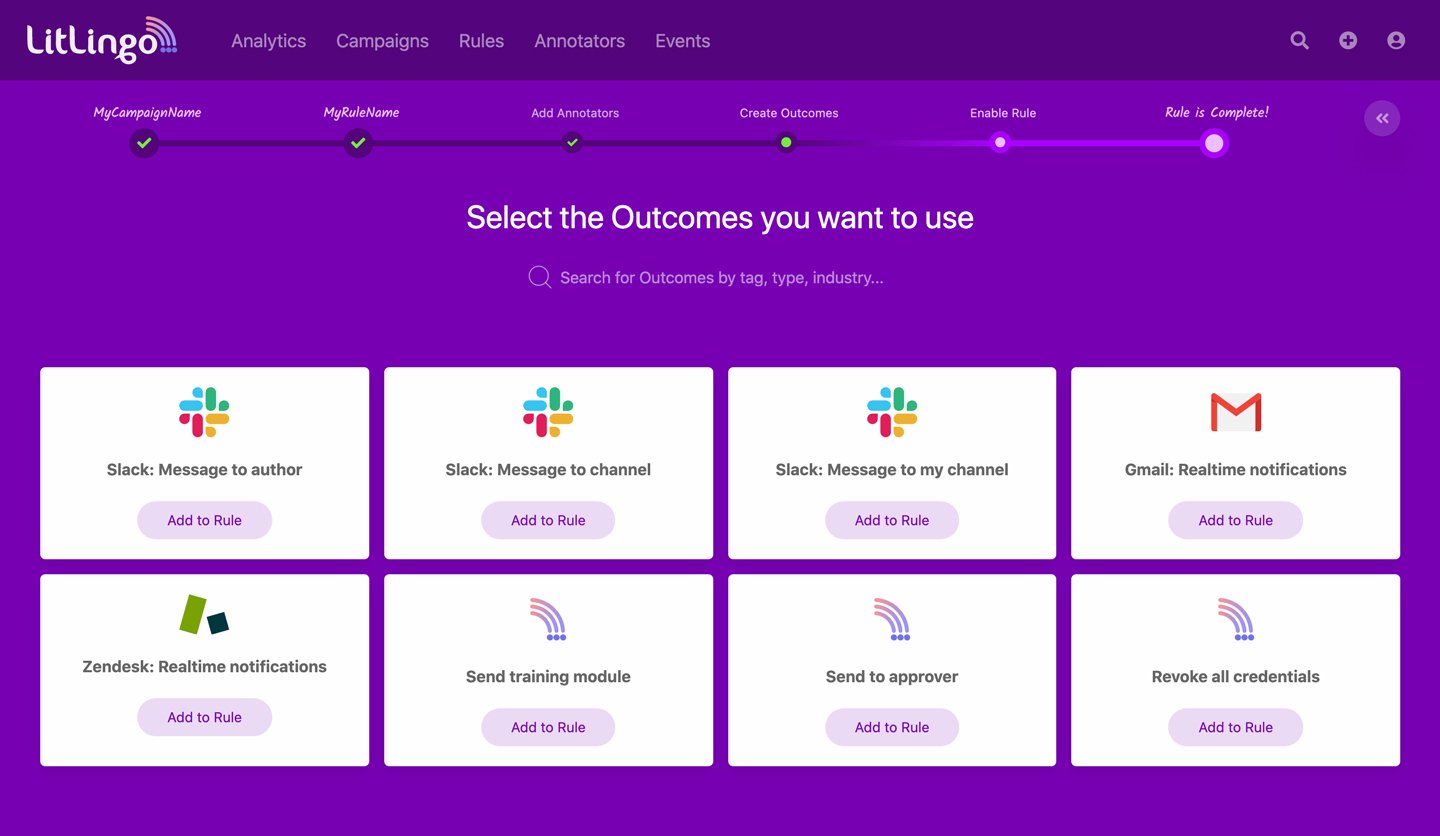Open the user profile icon
Viewport: 1440px width, 836px height.
[1396, 40]
